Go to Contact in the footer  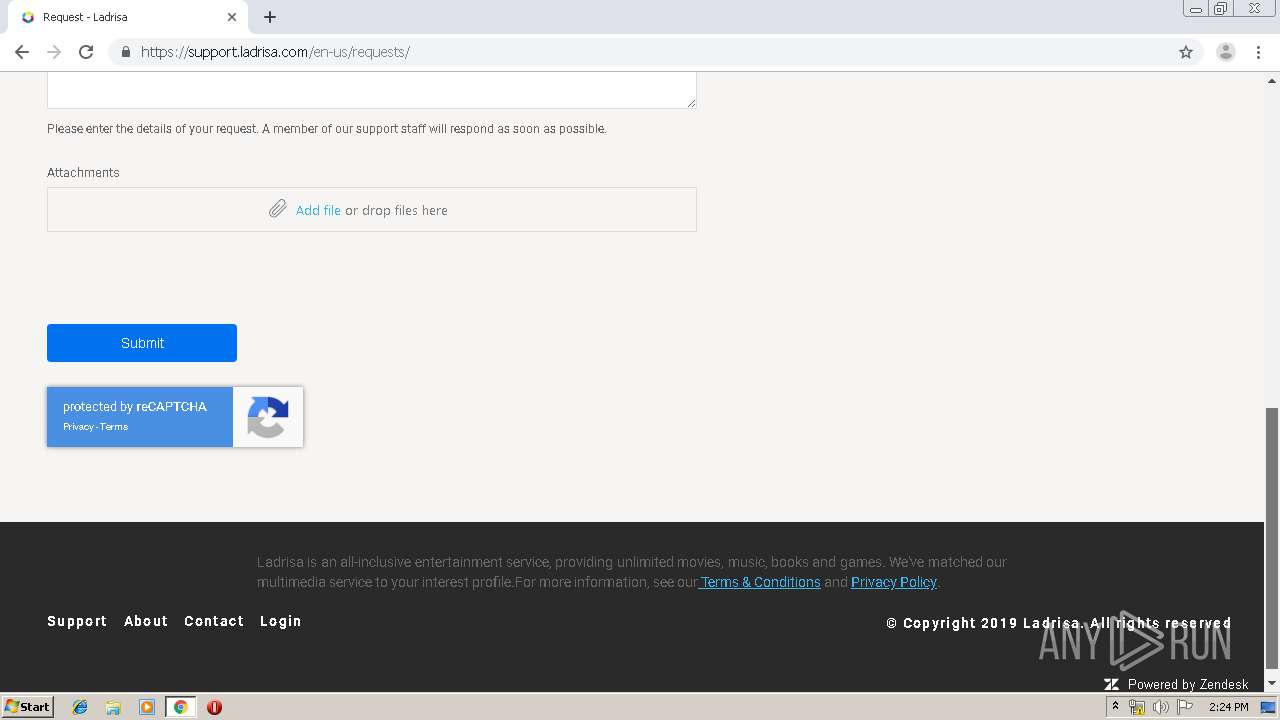[214, 621]
